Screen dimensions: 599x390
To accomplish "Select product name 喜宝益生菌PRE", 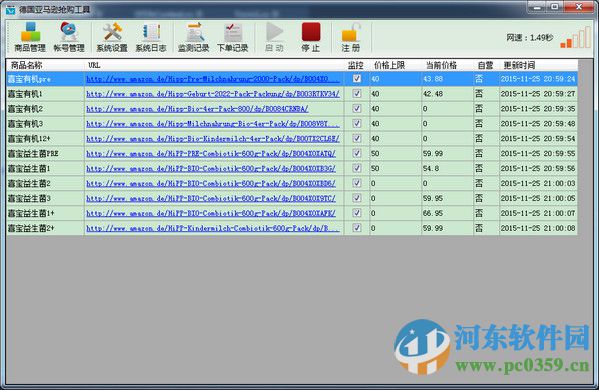I will tap(33, 154).
